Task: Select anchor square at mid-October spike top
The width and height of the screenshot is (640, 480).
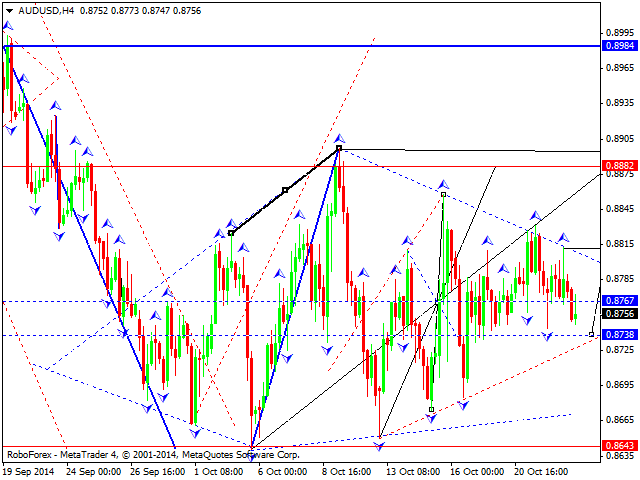Action: pyautogui.click(x=443, y=195)
